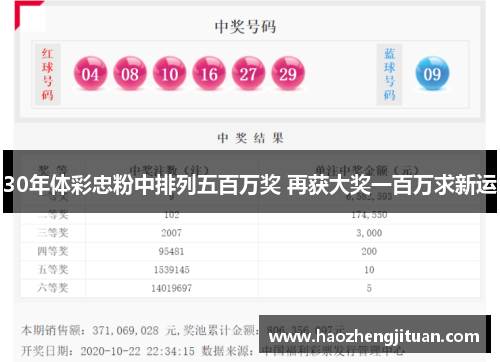500x362 pixels.
Task: Click the winning count 102
Action: (172, 215)
